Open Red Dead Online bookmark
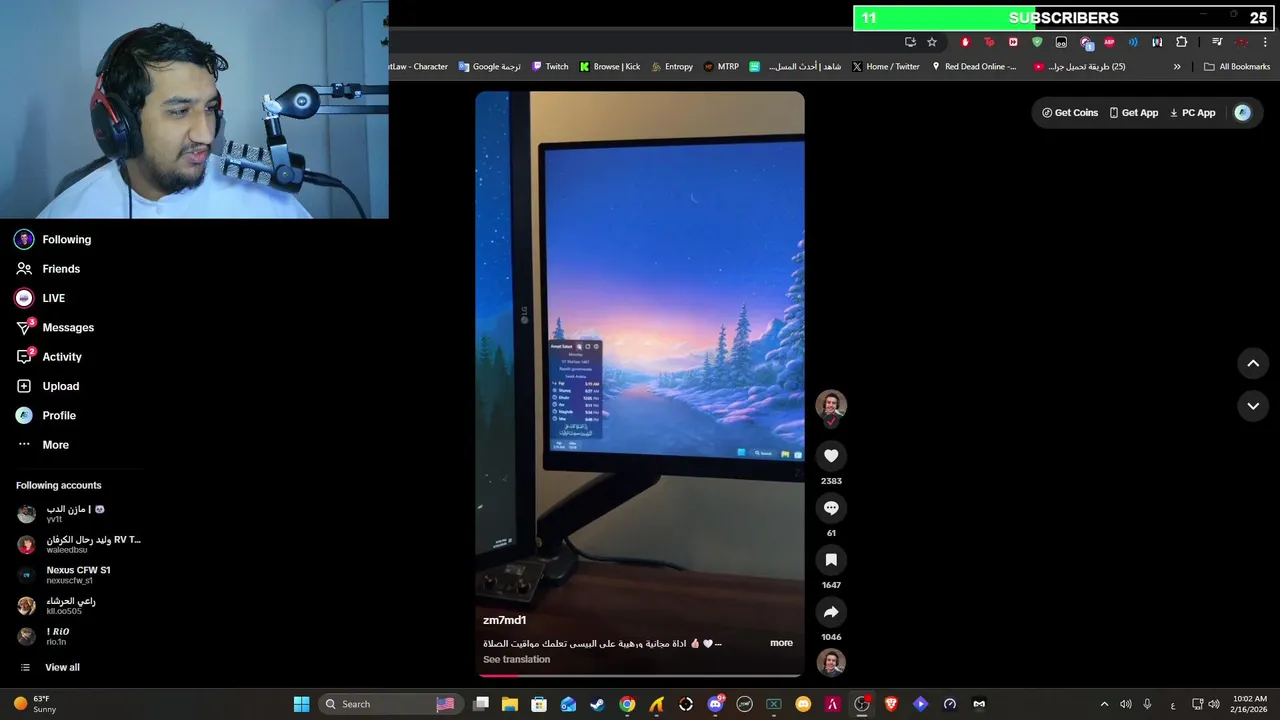 coord(974,67)
